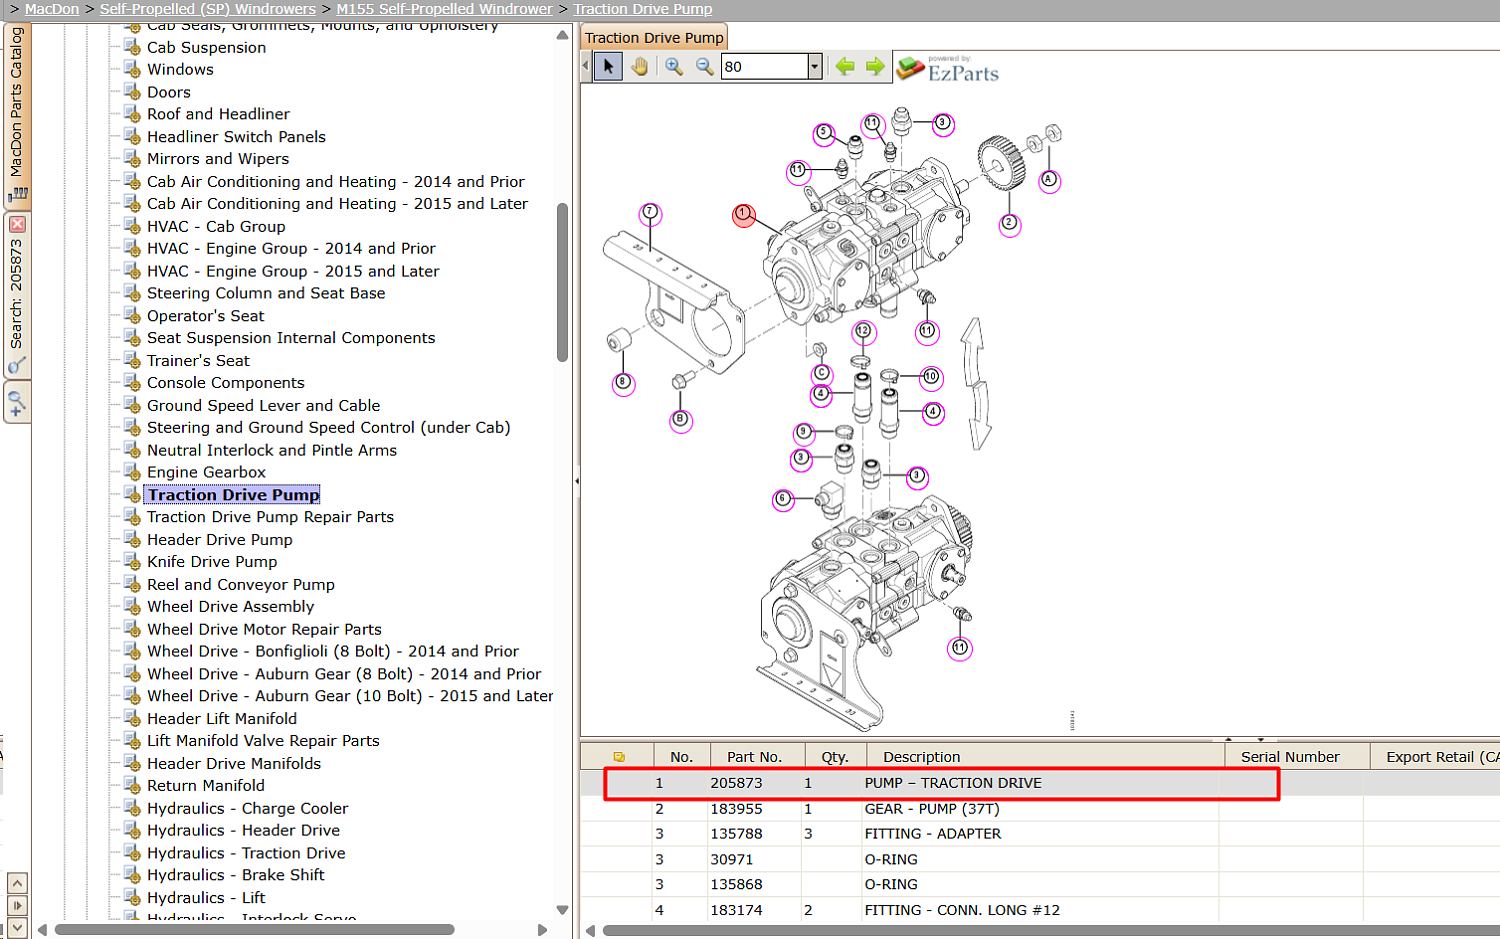Select part number 183174 cell
The height and width of the screenshot is (939, 1500).
click(x=736, y=910)
